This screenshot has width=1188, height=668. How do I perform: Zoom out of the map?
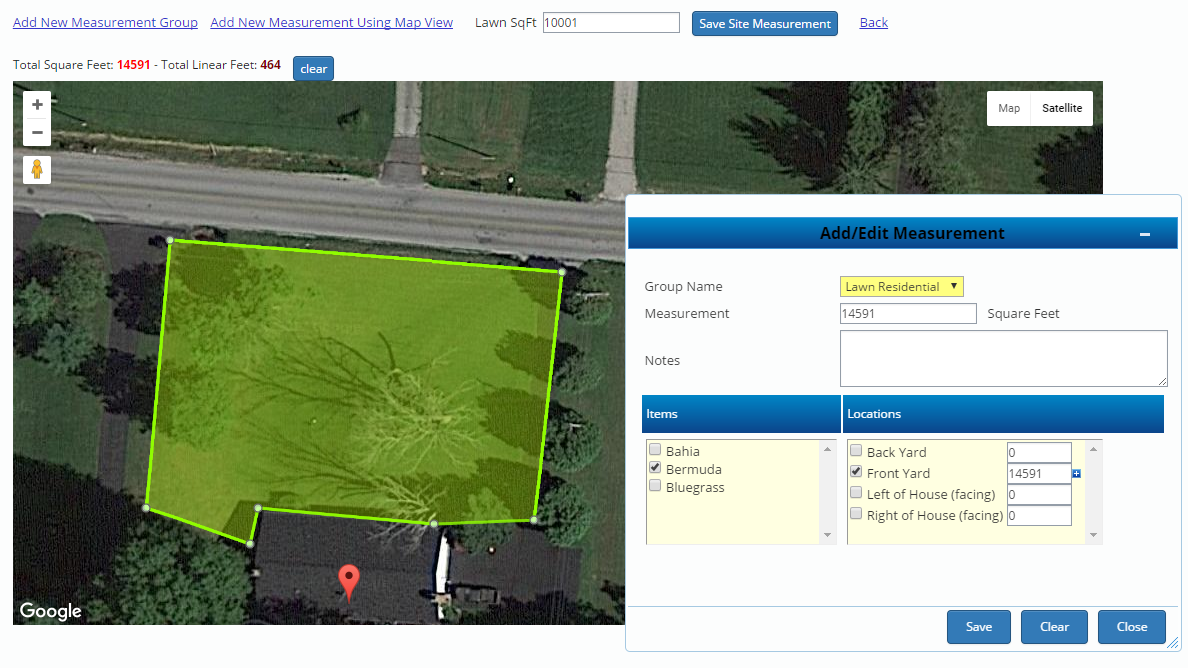pos(37,133)
